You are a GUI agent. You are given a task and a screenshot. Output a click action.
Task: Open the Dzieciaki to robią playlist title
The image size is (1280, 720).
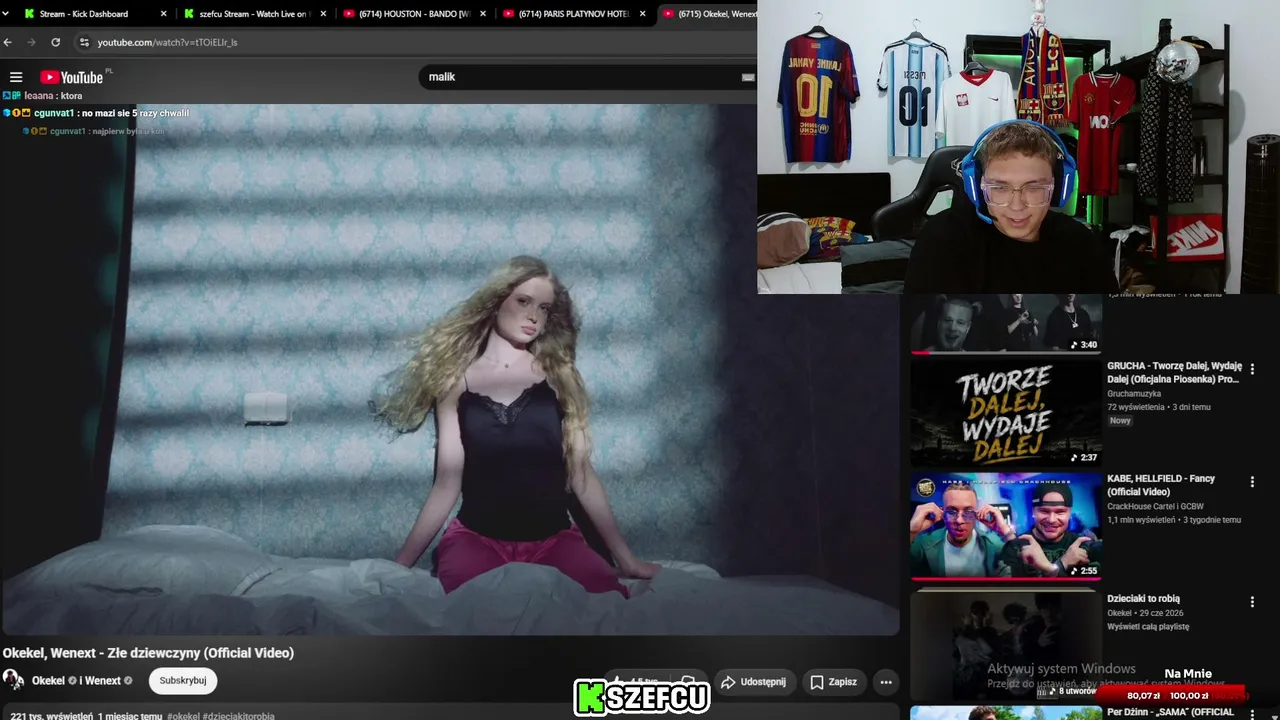pos(1143,599)
